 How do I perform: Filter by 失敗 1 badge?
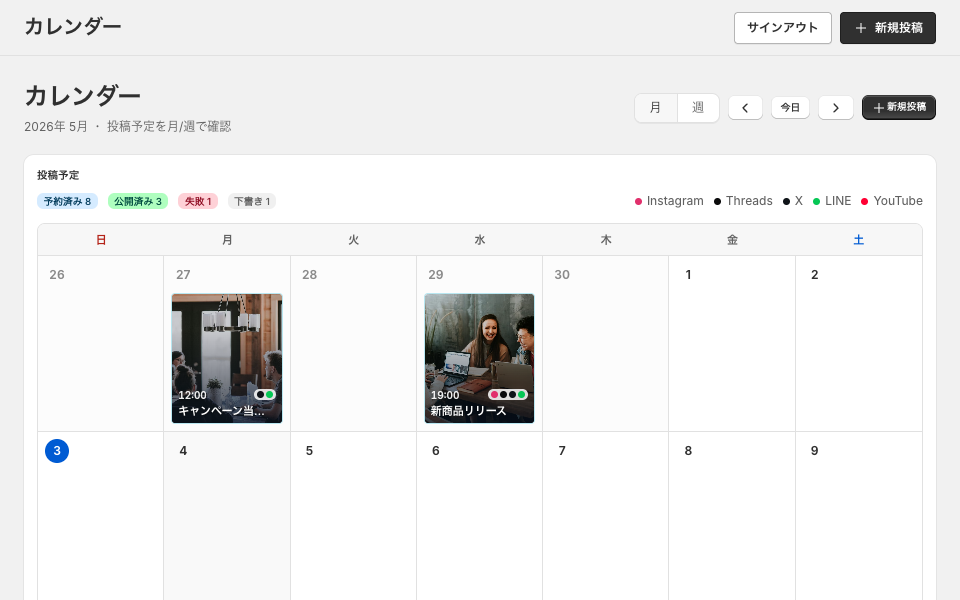[198, 201]
